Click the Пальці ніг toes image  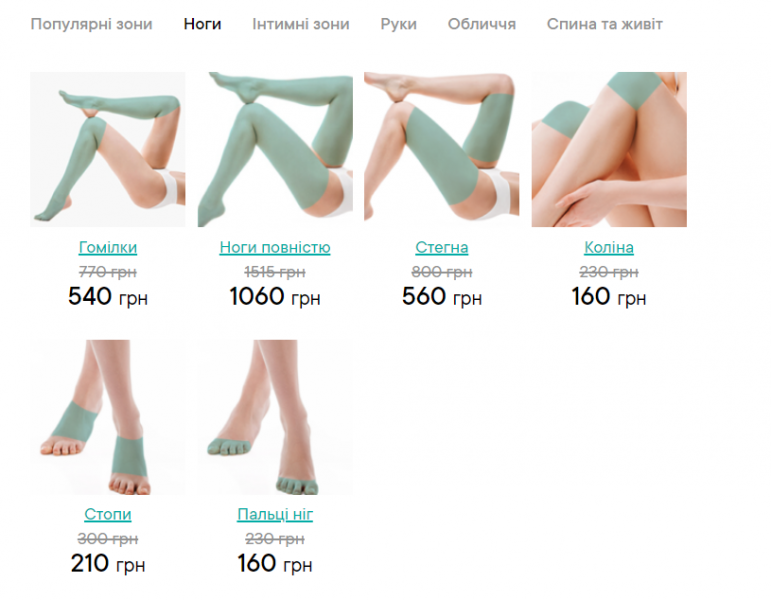275,417
